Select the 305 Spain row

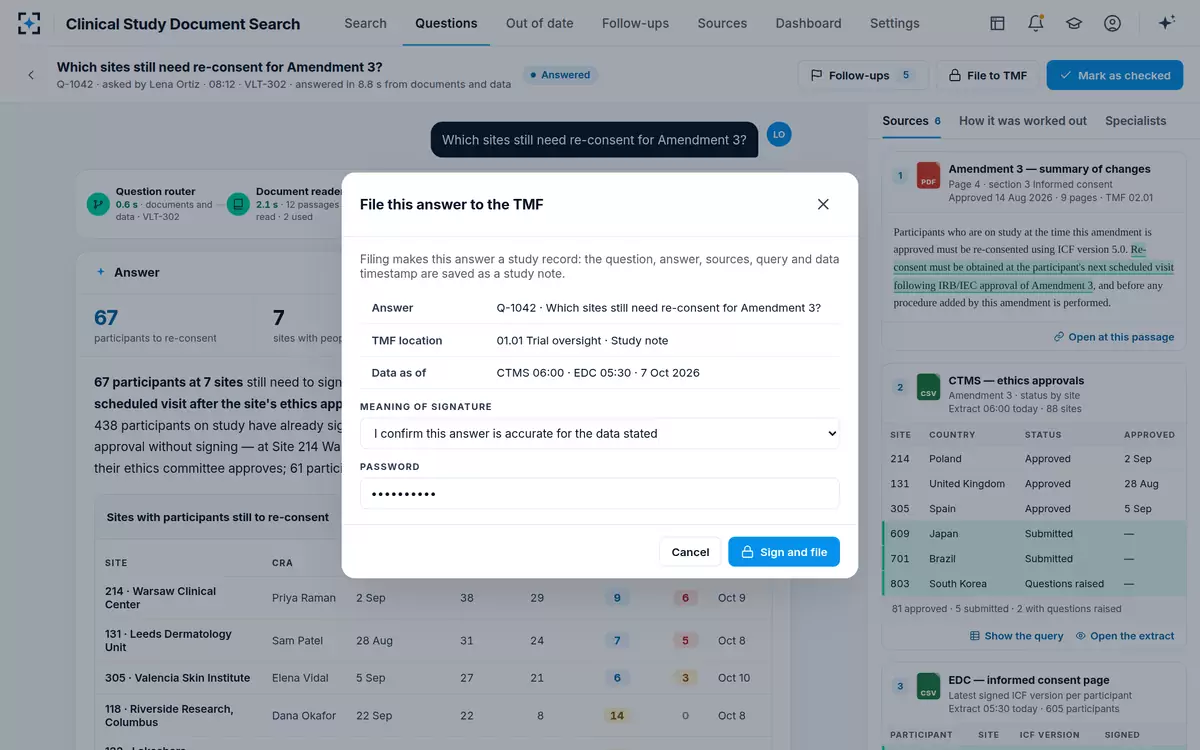tap(1034, 509)
